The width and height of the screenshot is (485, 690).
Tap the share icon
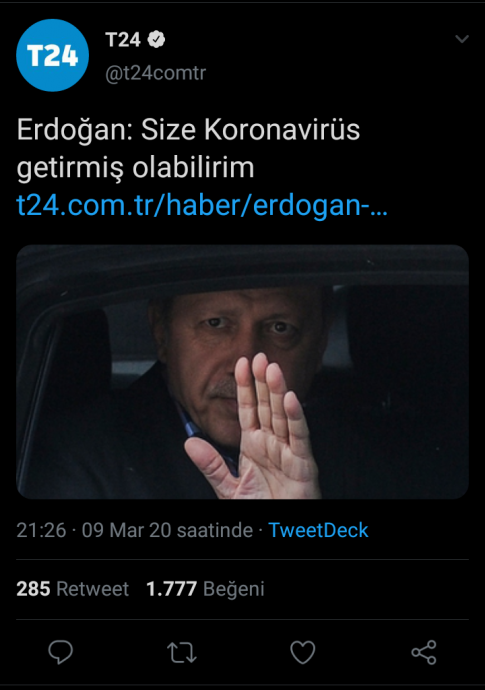tap(424, 652)
